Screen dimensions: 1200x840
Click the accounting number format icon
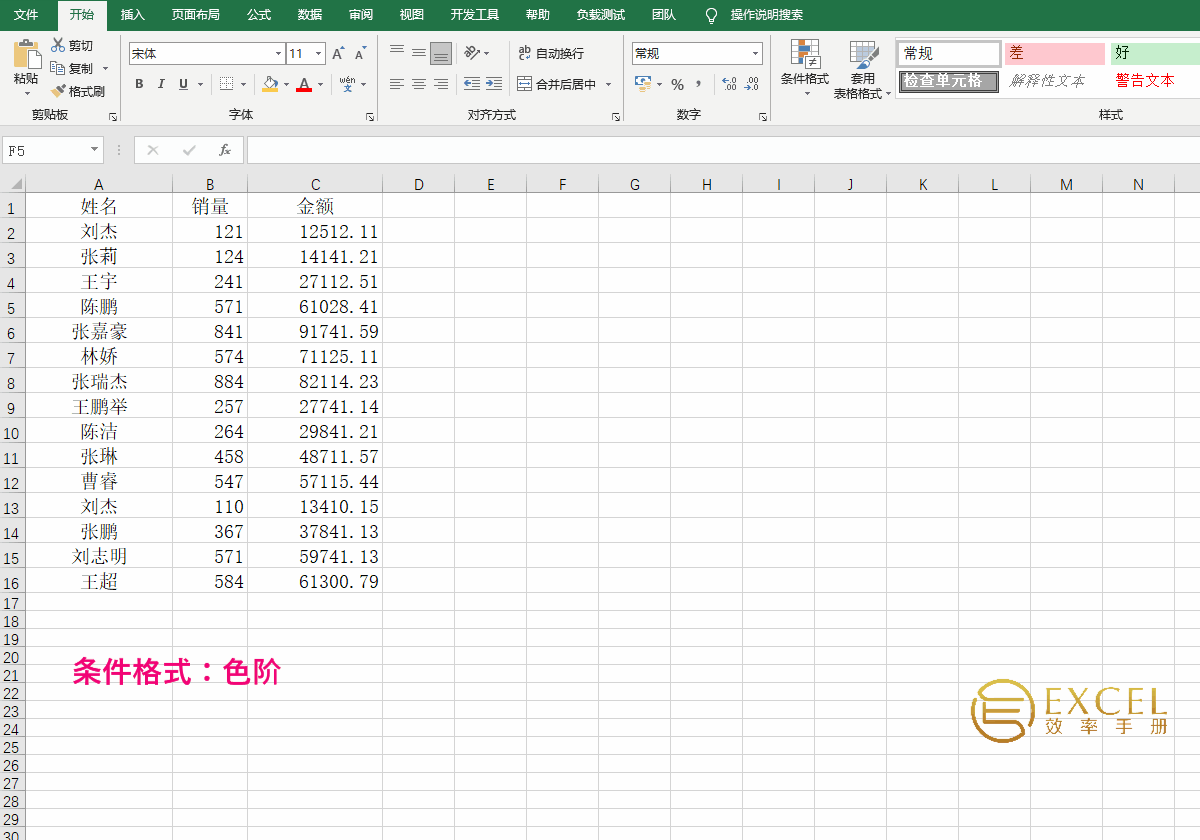643,84
